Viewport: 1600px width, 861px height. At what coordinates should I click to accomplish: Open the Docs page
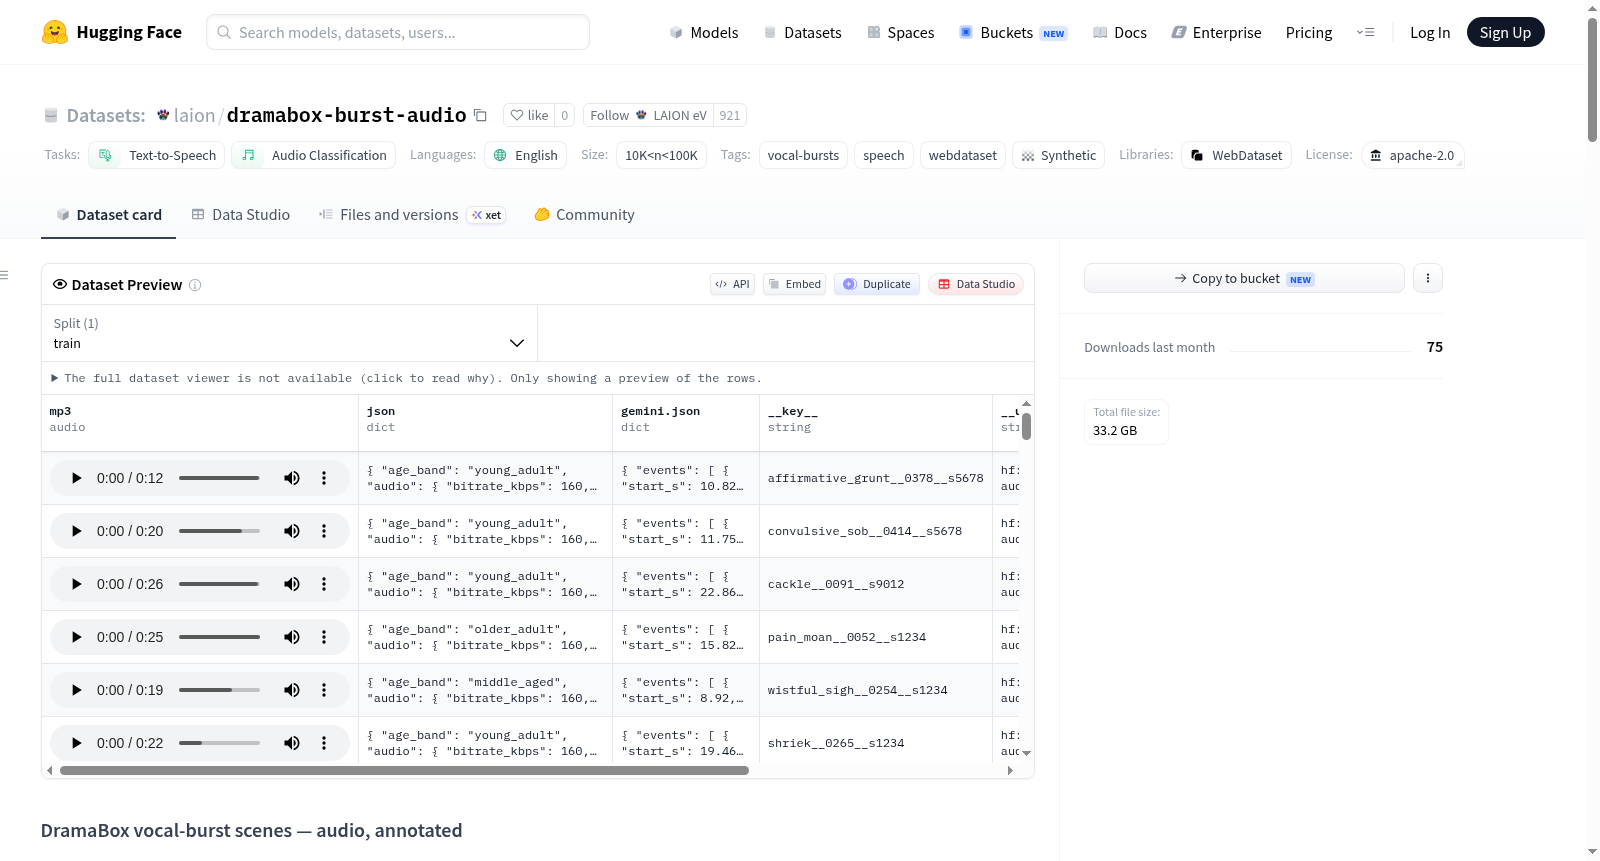(x=1119, y=32)
